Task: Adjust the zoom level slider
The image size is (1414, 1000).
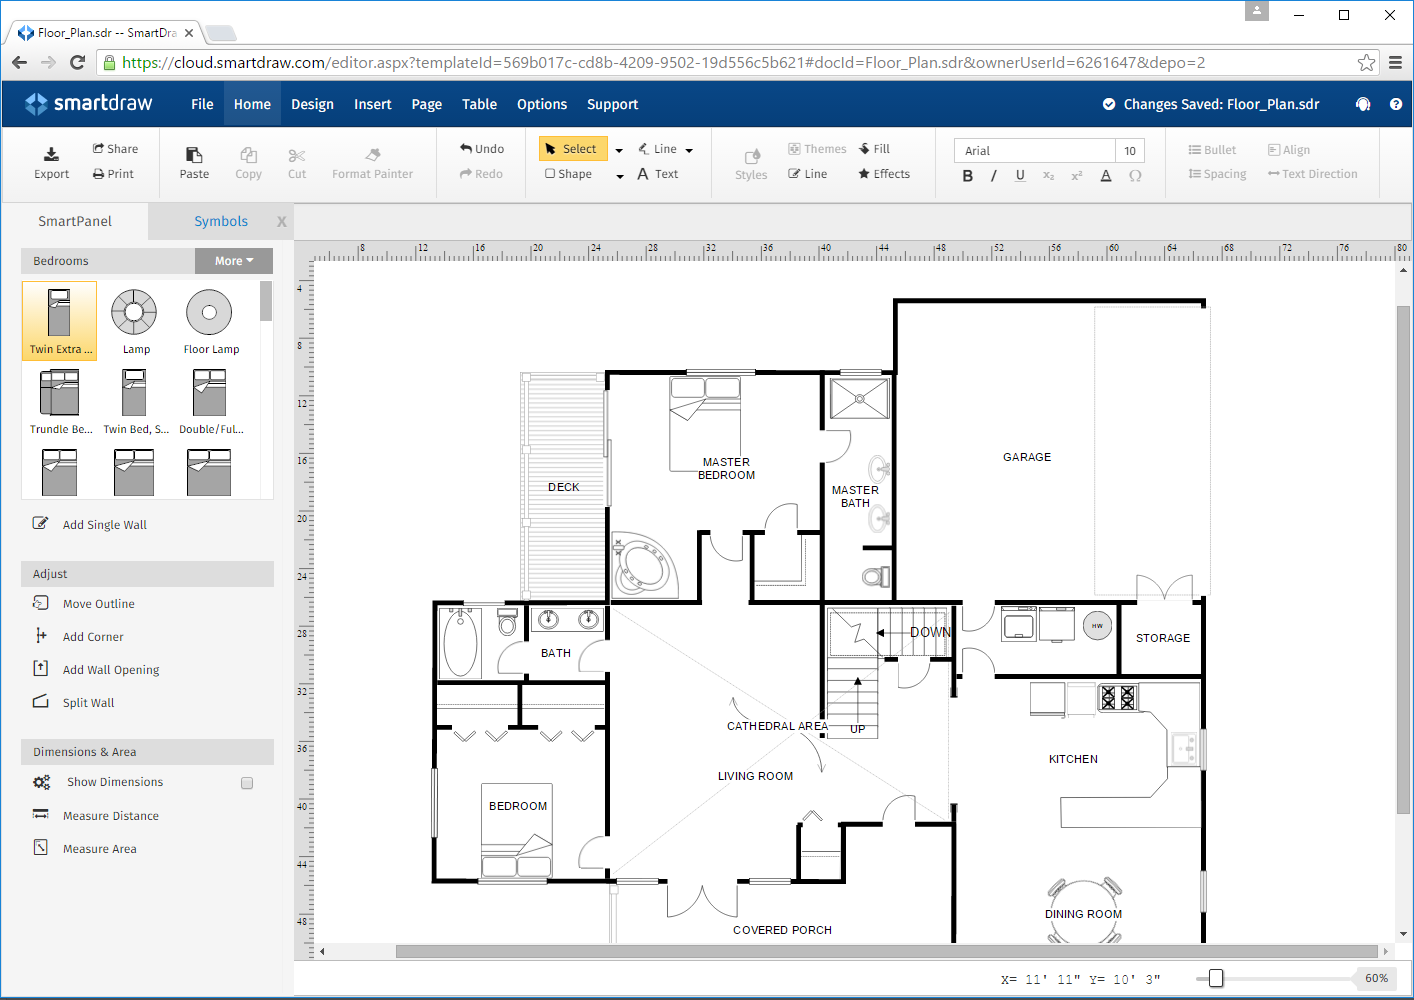Action: (1216, 978)
